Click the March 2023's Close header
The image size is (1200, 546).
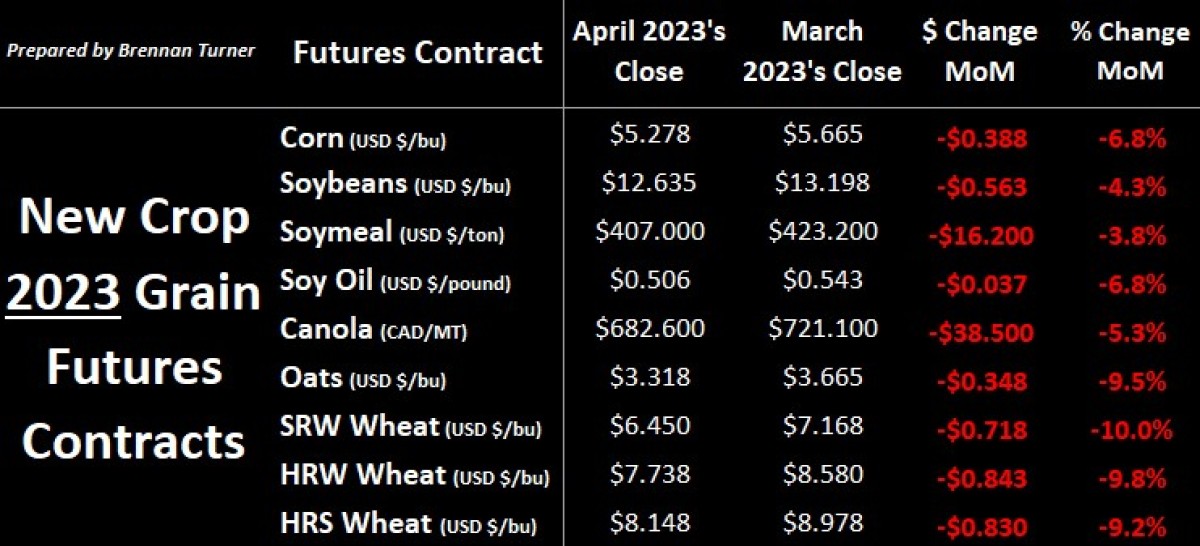[x=822, y=51]
